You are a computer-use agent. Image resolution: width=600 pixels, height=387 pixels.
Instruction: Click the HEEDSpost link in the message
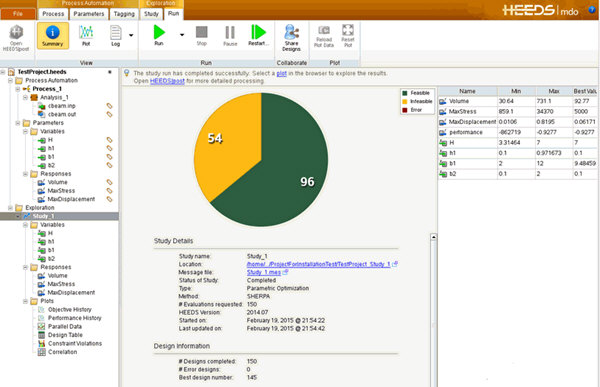click(167, 81)
